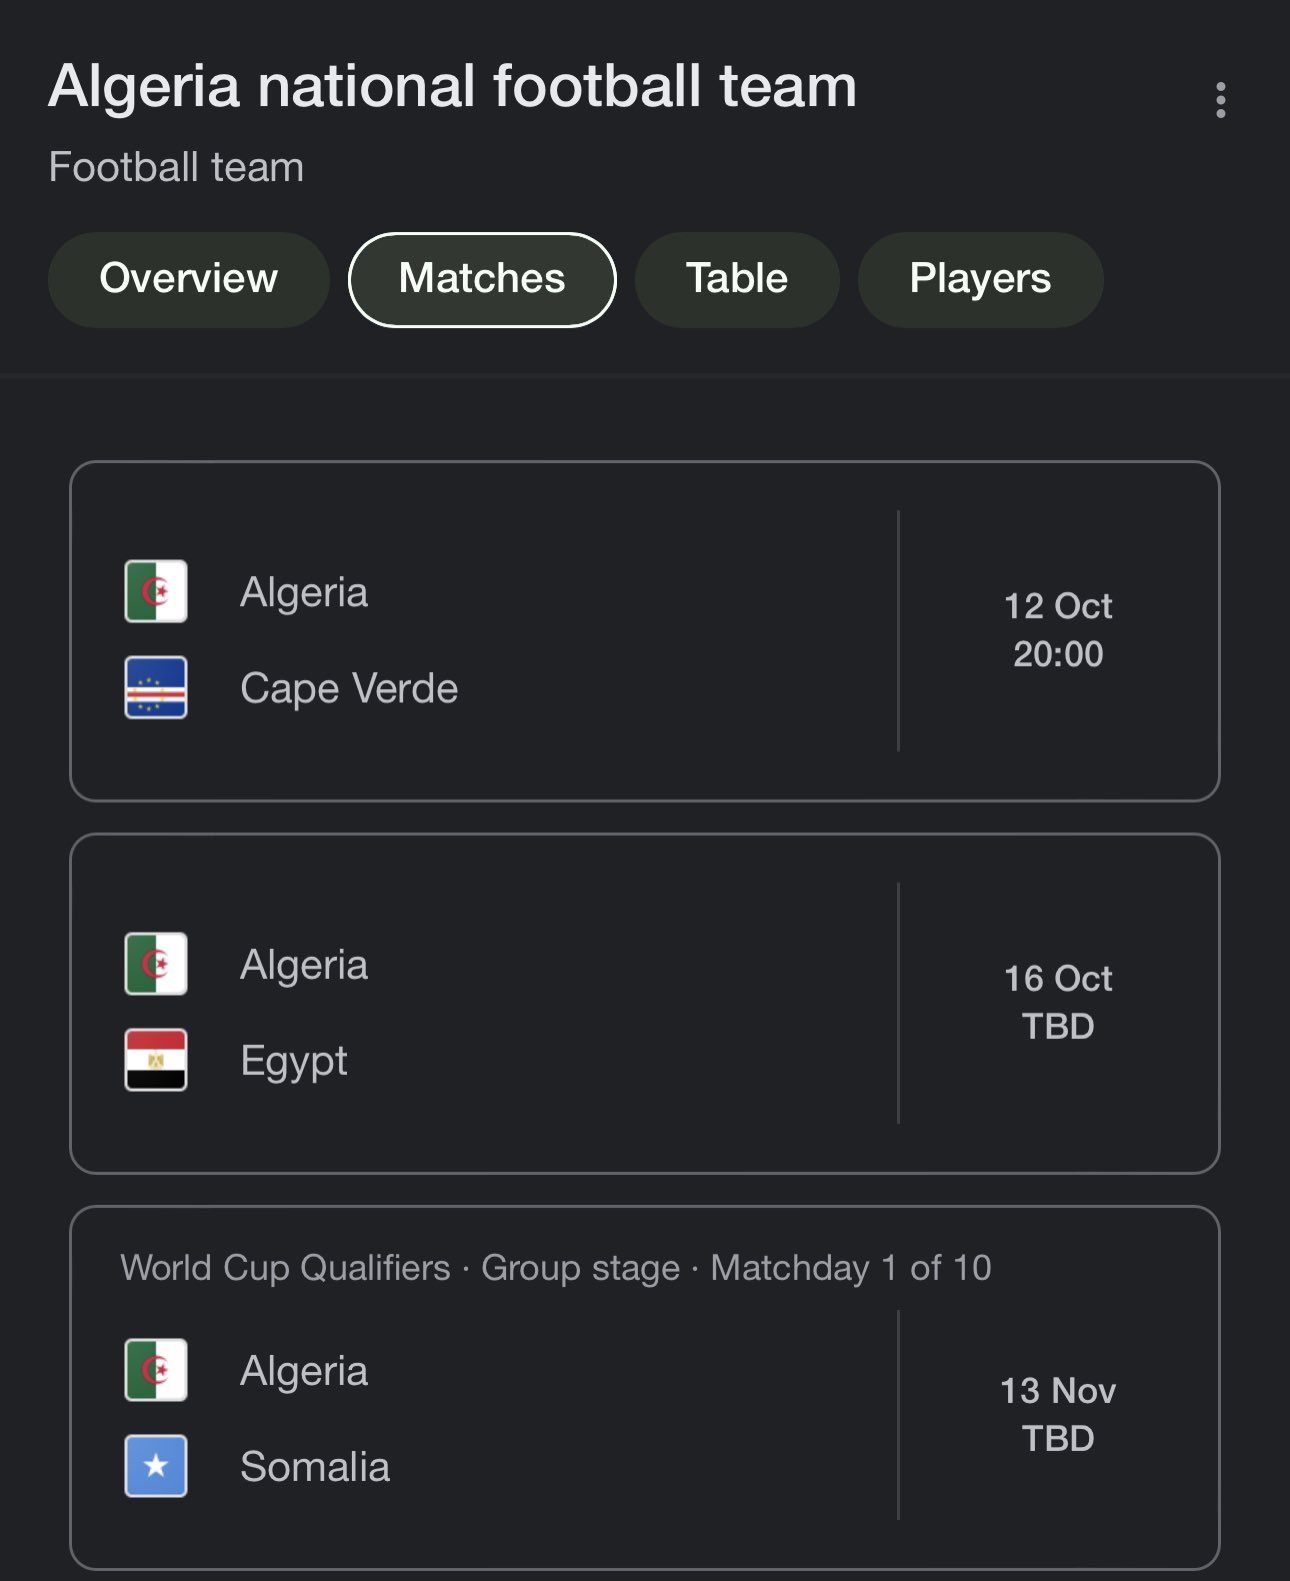Select the Egypt team name
This screenshot has width=1290, height=1581.
click(x=294, y=1060)
